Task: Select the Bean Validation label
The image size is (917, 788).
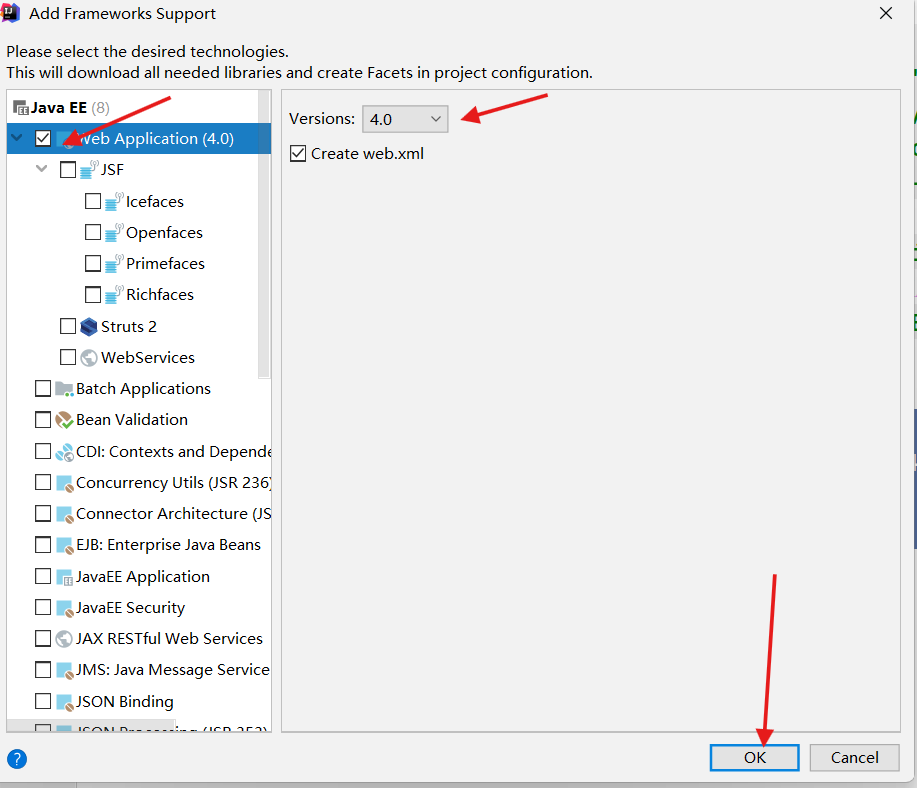Action: point(132,420)
